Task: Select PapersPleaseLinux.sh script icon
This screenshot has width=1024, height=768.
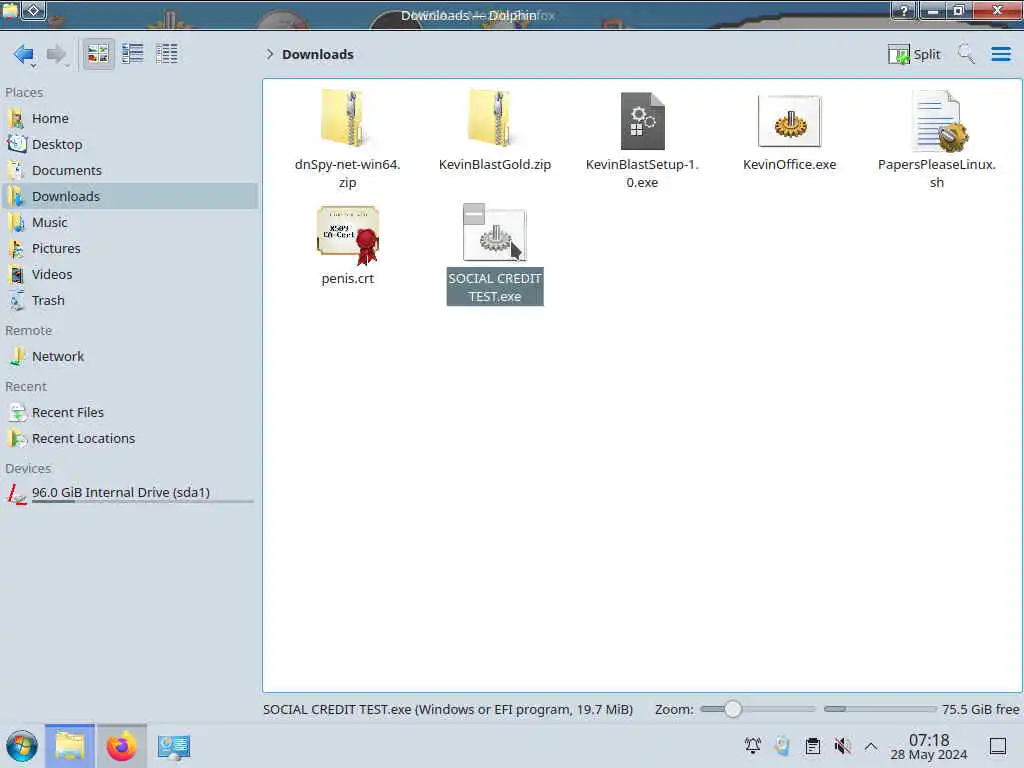Action: coord(938,121)
